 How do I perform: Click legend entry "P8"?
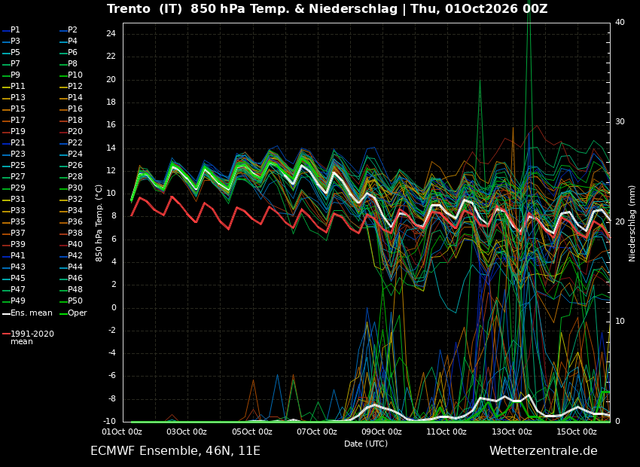[68, 64]
